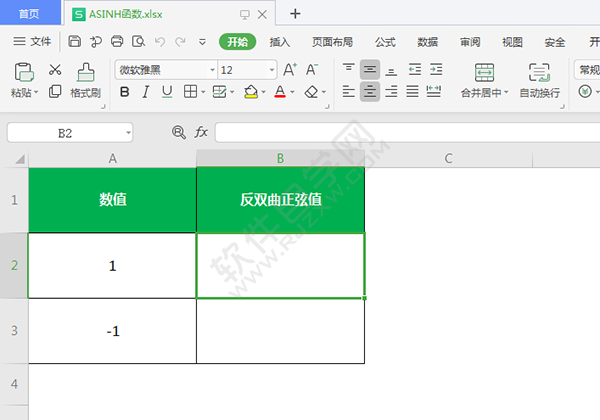Viewport: 600px width, 420px height.
Task: Click the Merge and Center icon
Action: 484,72
